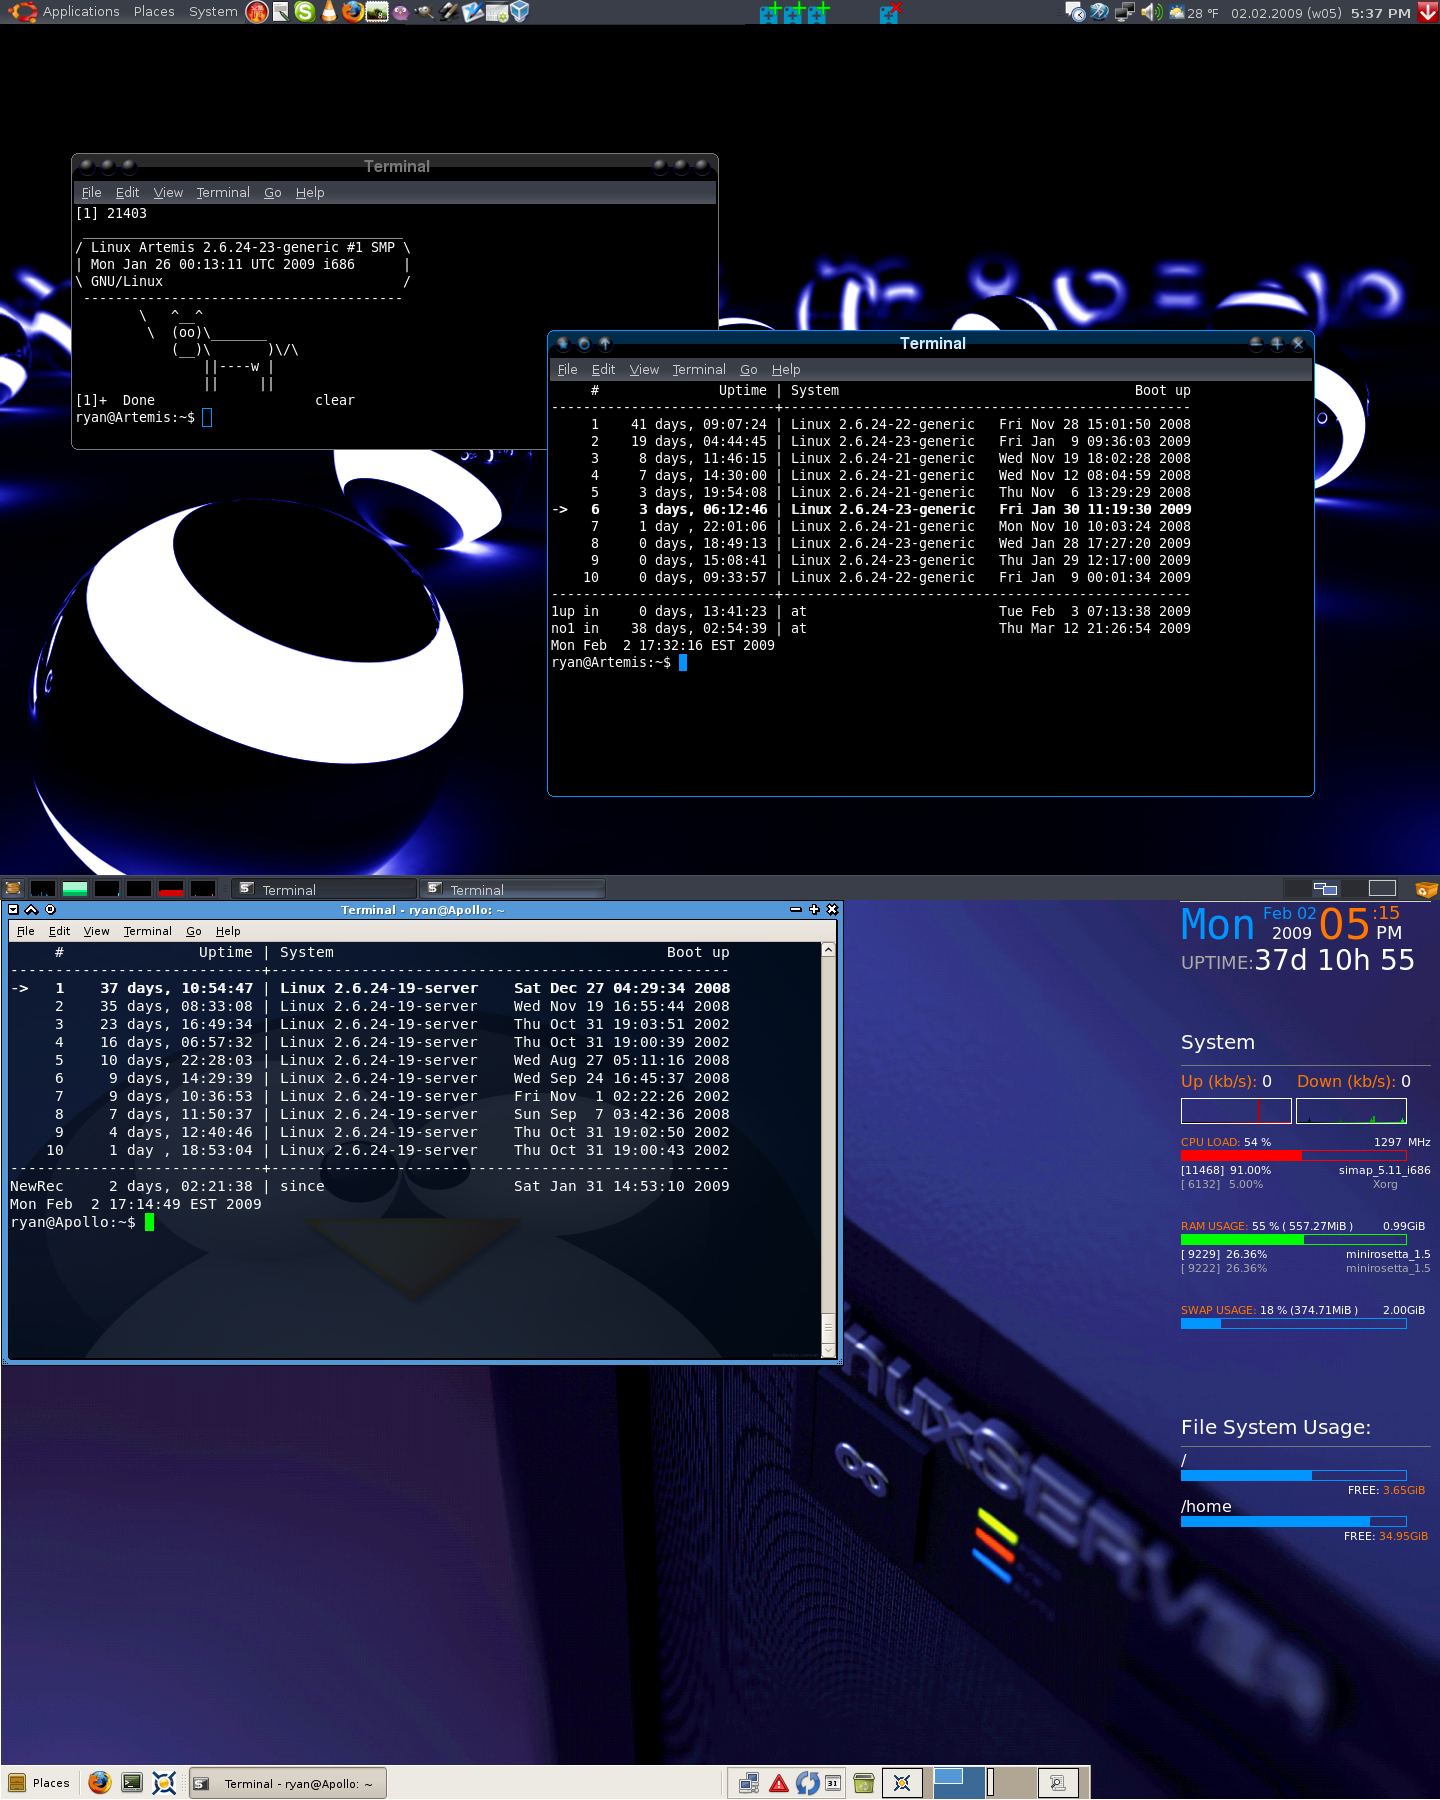Click the small calendar tray icon bottom panel
Screen dimensions: 1440x1800
point(832,1783)
